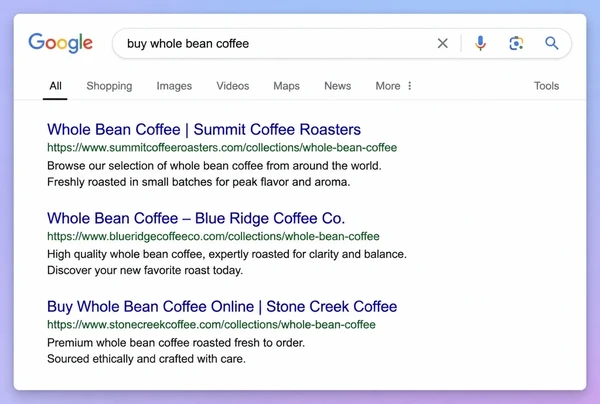
Task: Open Blue Ridge Coffee Co. result title
Action: [196, 218]
